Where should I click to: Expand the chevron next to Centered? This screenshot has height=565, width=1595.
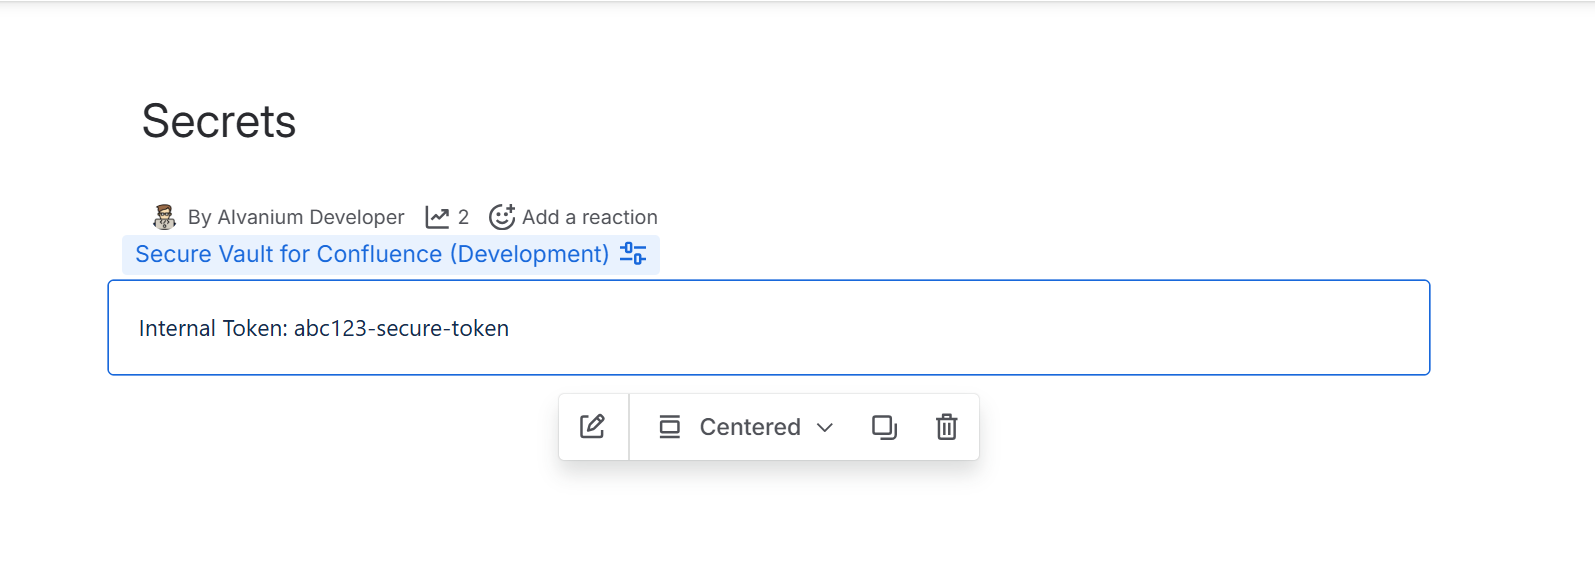click(825, 428)
